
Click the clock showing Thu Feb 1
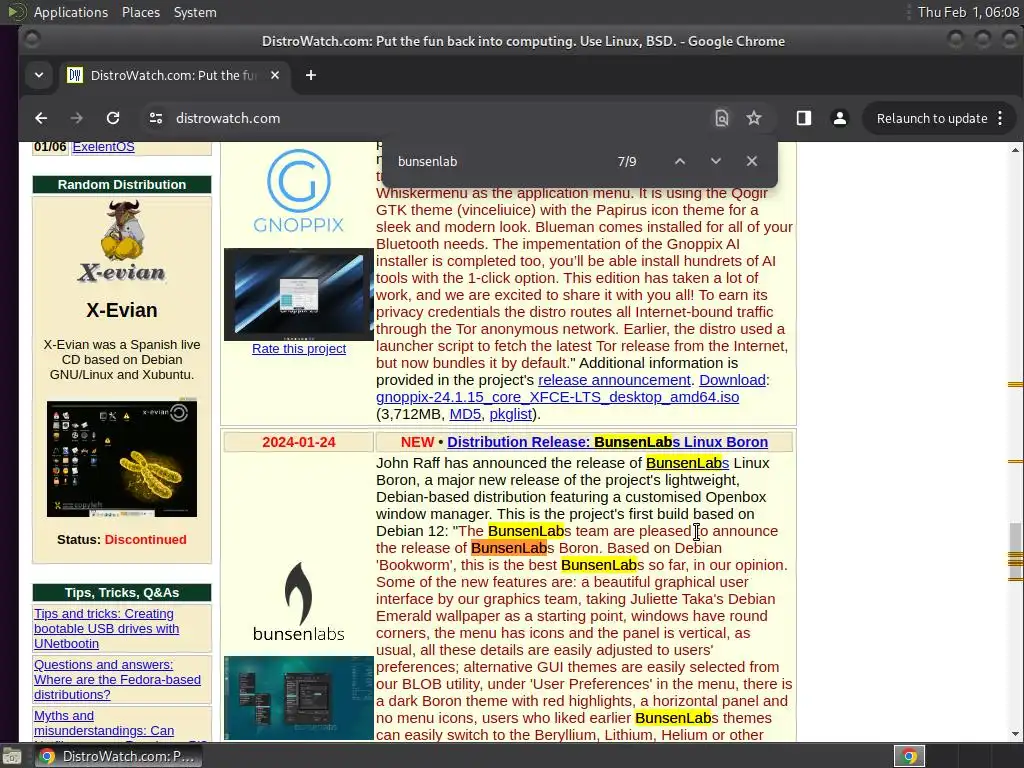pyautogui.click(x=968, y=12)
